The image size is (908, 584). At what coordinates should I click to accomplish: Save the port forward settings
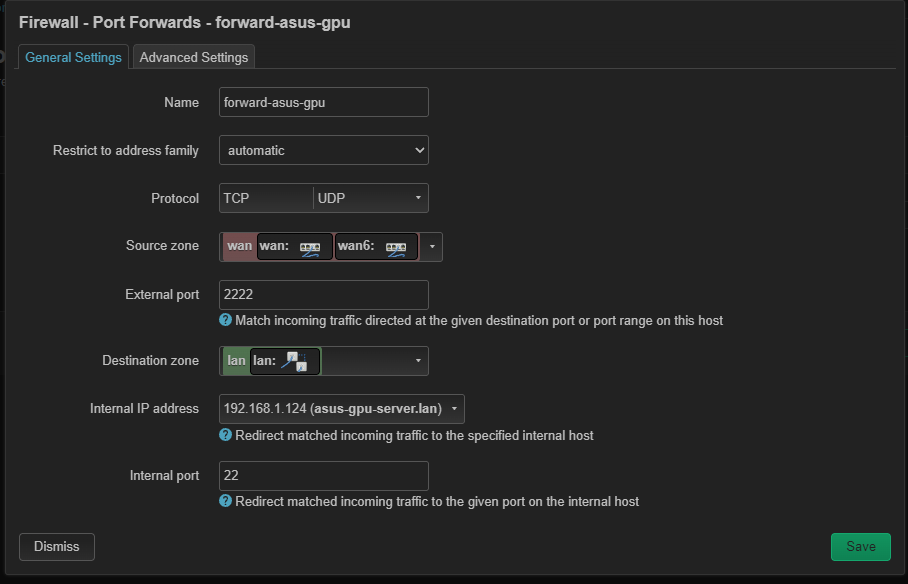(x=861, y=546)
